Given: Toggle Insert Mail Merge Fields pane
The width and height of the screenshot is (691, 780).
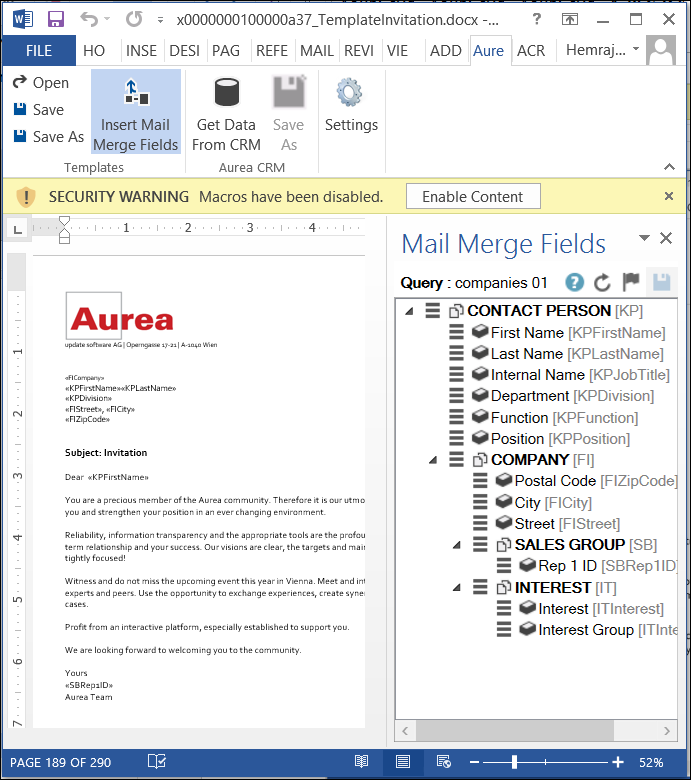Looking at the screenshot, I should pyautogui.click(x=136, y=112).
